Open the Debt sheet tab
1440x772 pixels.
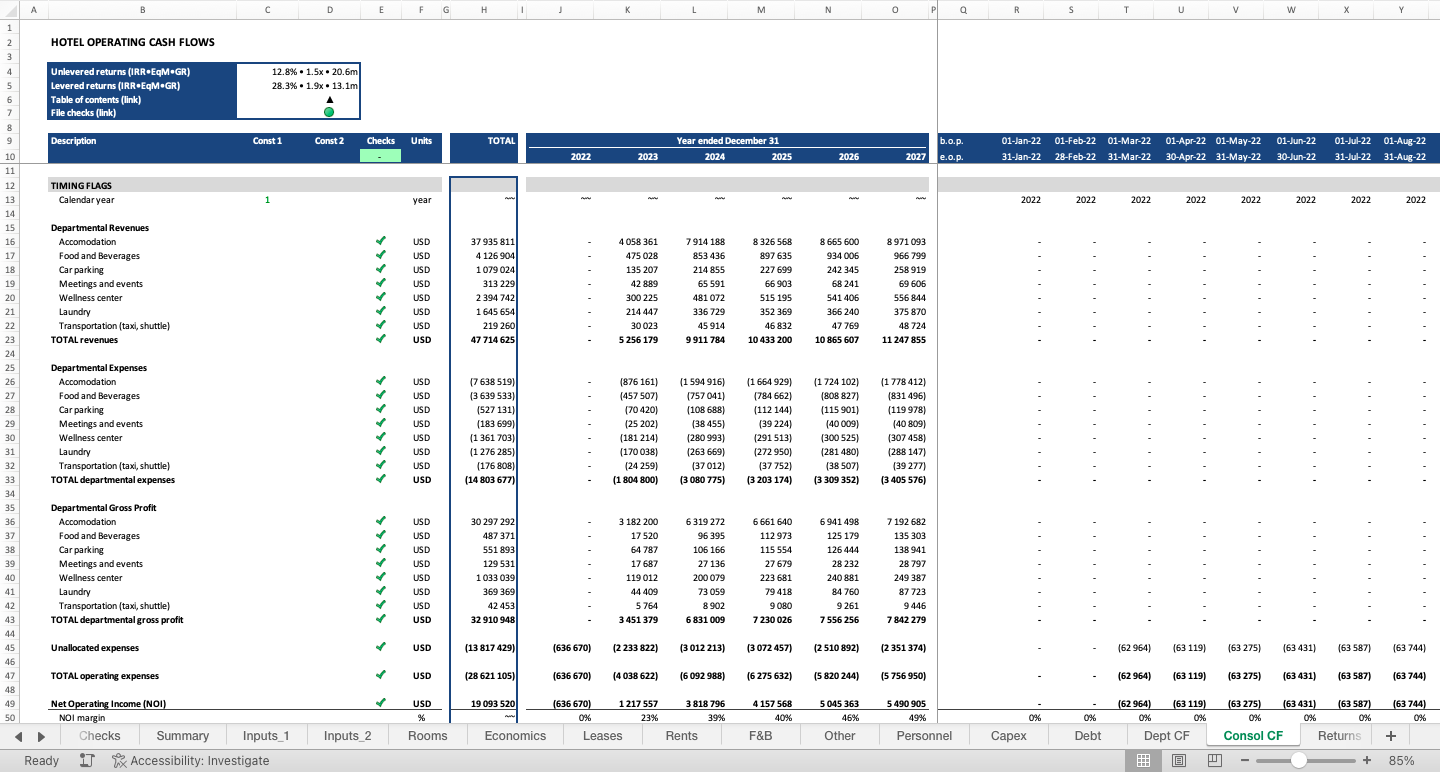(x=1088, y=735)
